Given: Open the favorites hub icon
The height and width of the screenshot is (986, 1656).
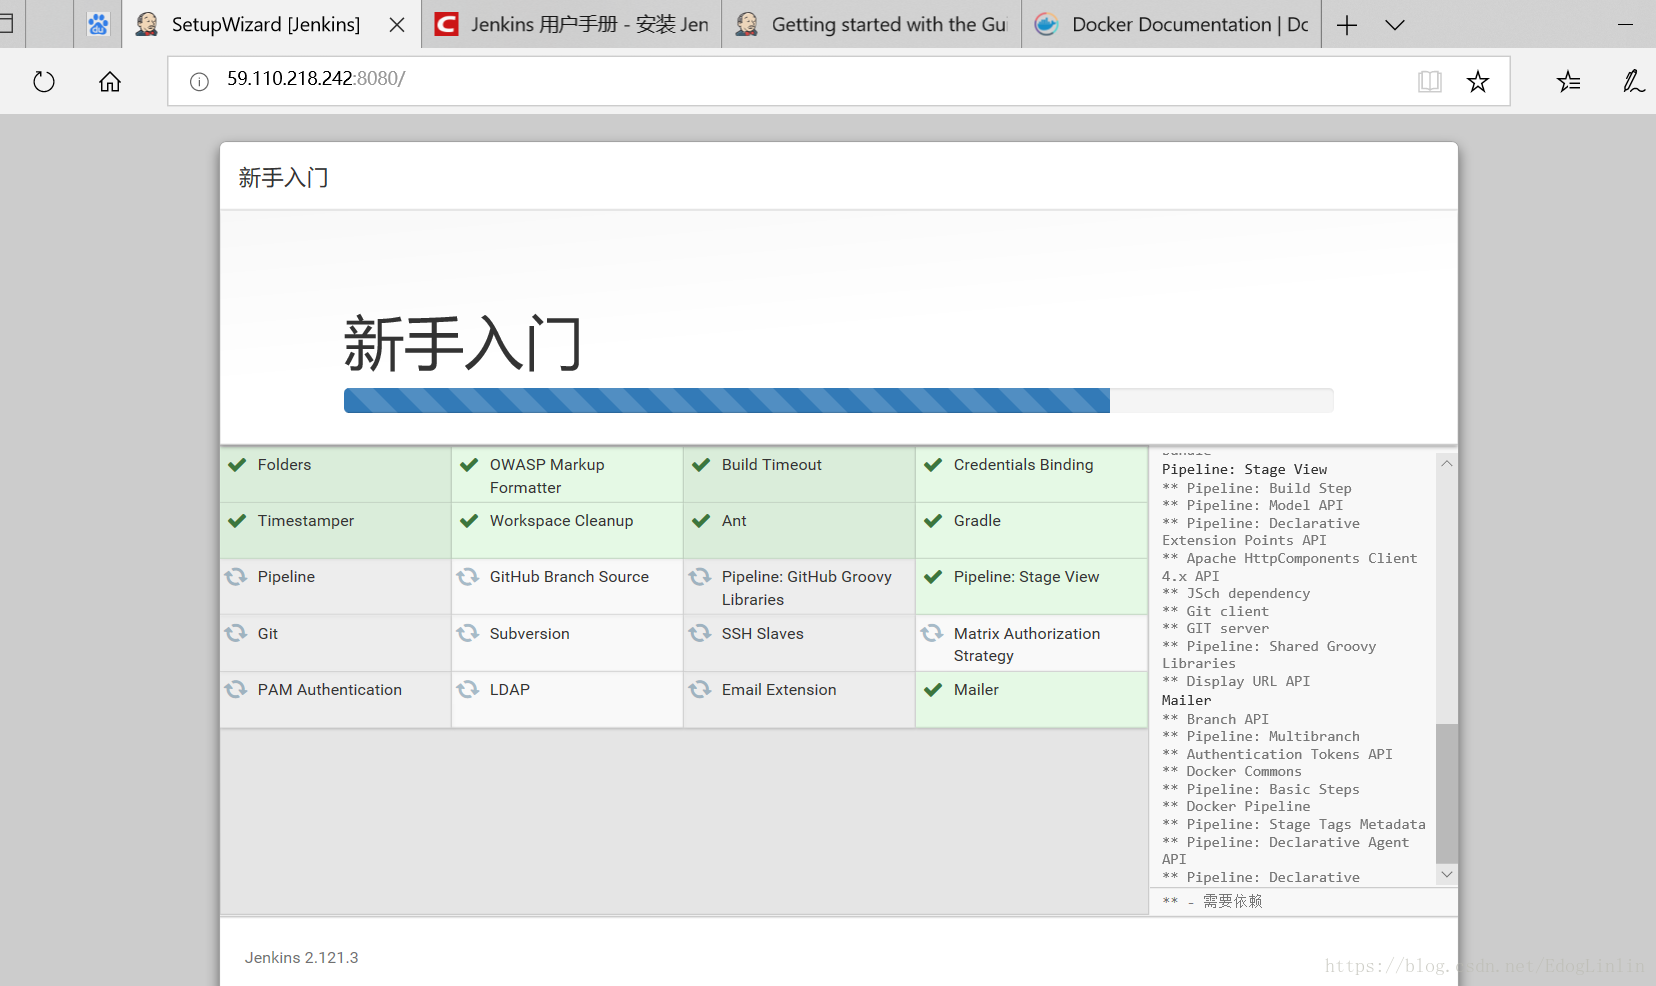Looking at the screenshot, I should (x=1568, y=81).
